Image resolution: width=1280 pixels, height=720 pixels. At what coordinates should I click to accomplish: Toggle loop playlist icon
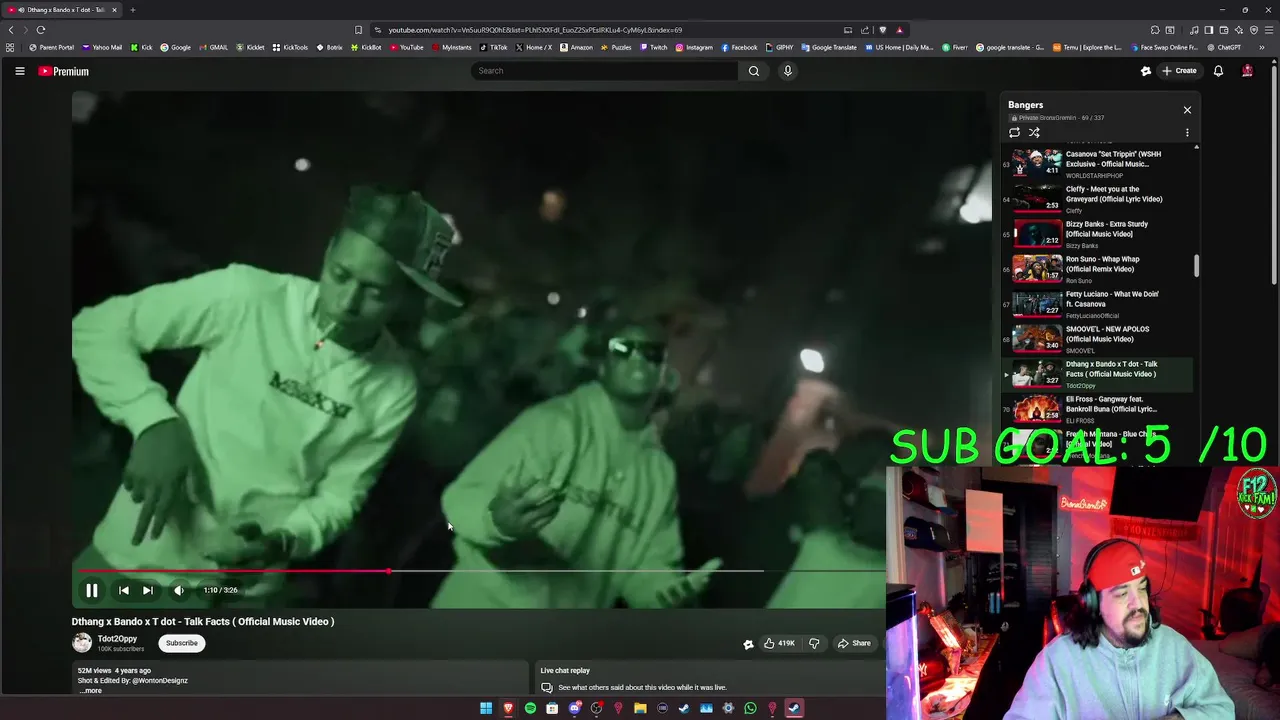(1014, 132)
